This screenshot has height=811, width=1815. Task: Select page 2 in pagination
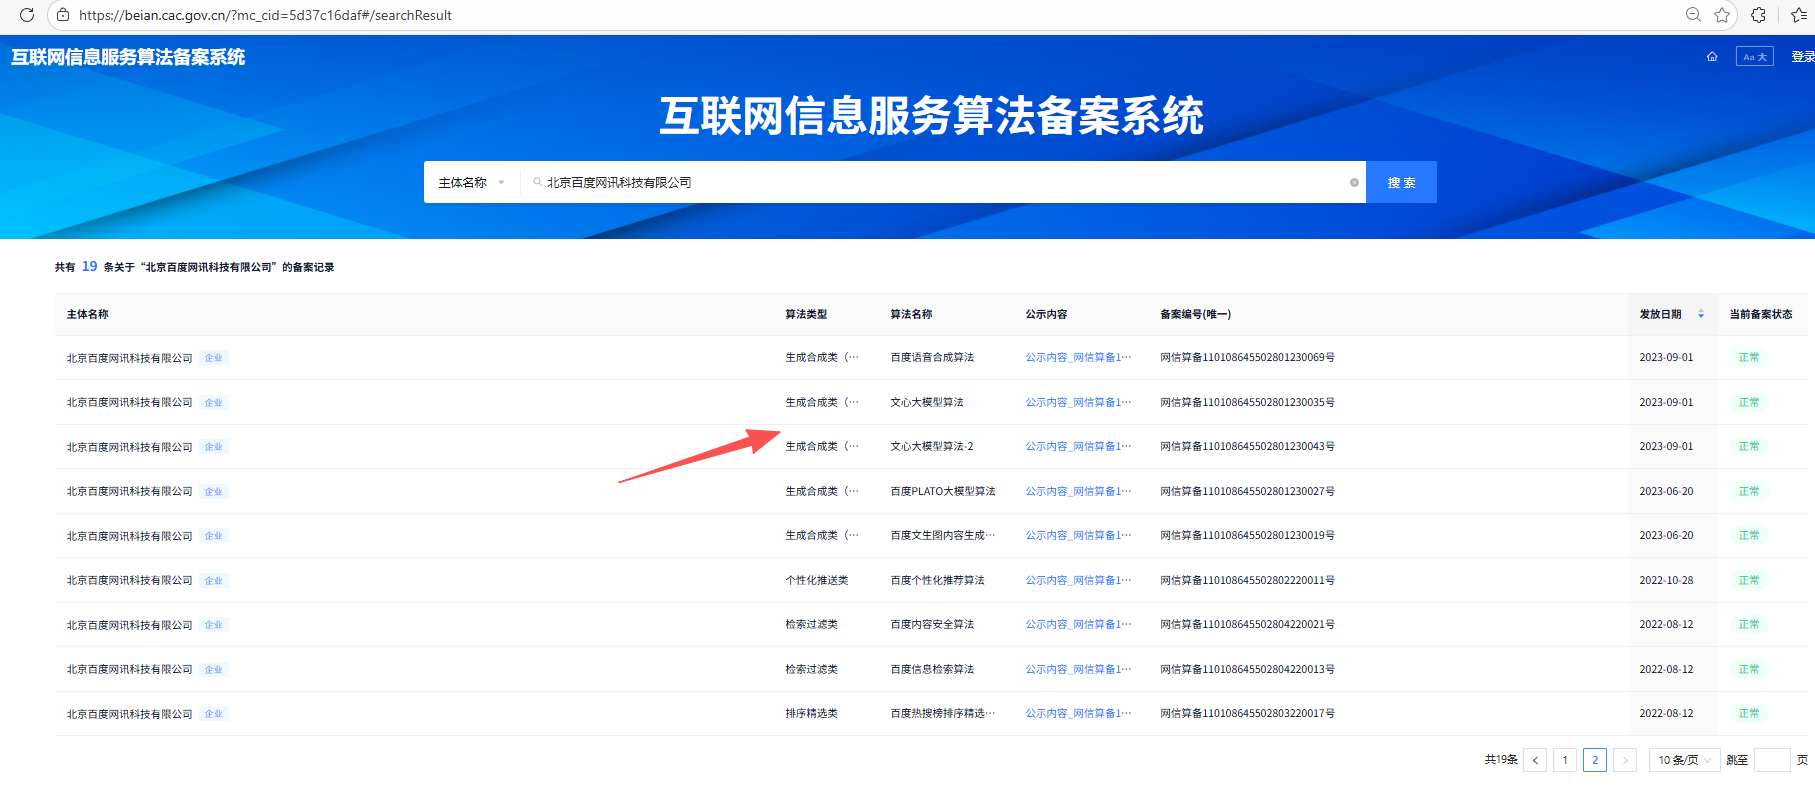(1595, 760)
